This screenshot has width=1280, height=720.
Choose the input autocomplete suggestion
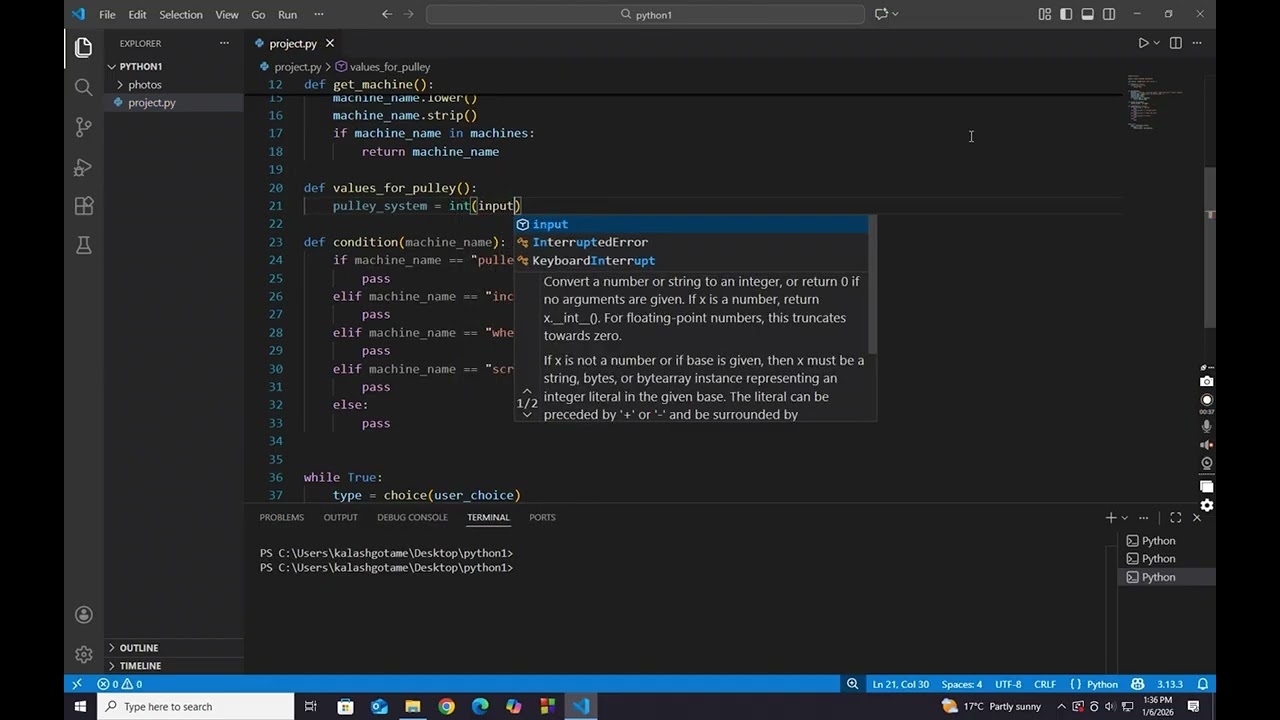click(692, 224)
